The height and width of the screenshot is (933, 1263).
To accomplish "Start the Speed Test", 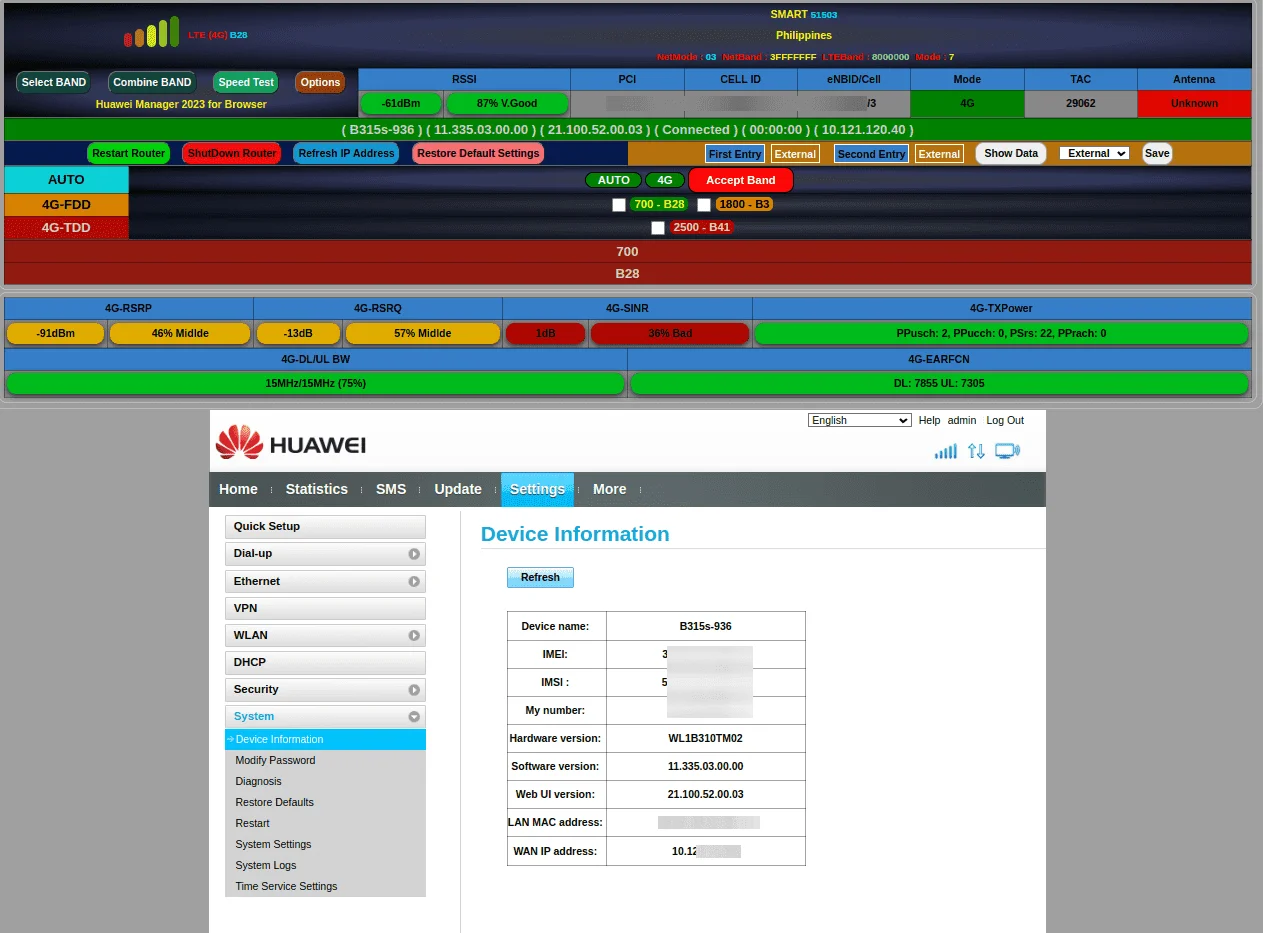I will (x=246, y=82).
